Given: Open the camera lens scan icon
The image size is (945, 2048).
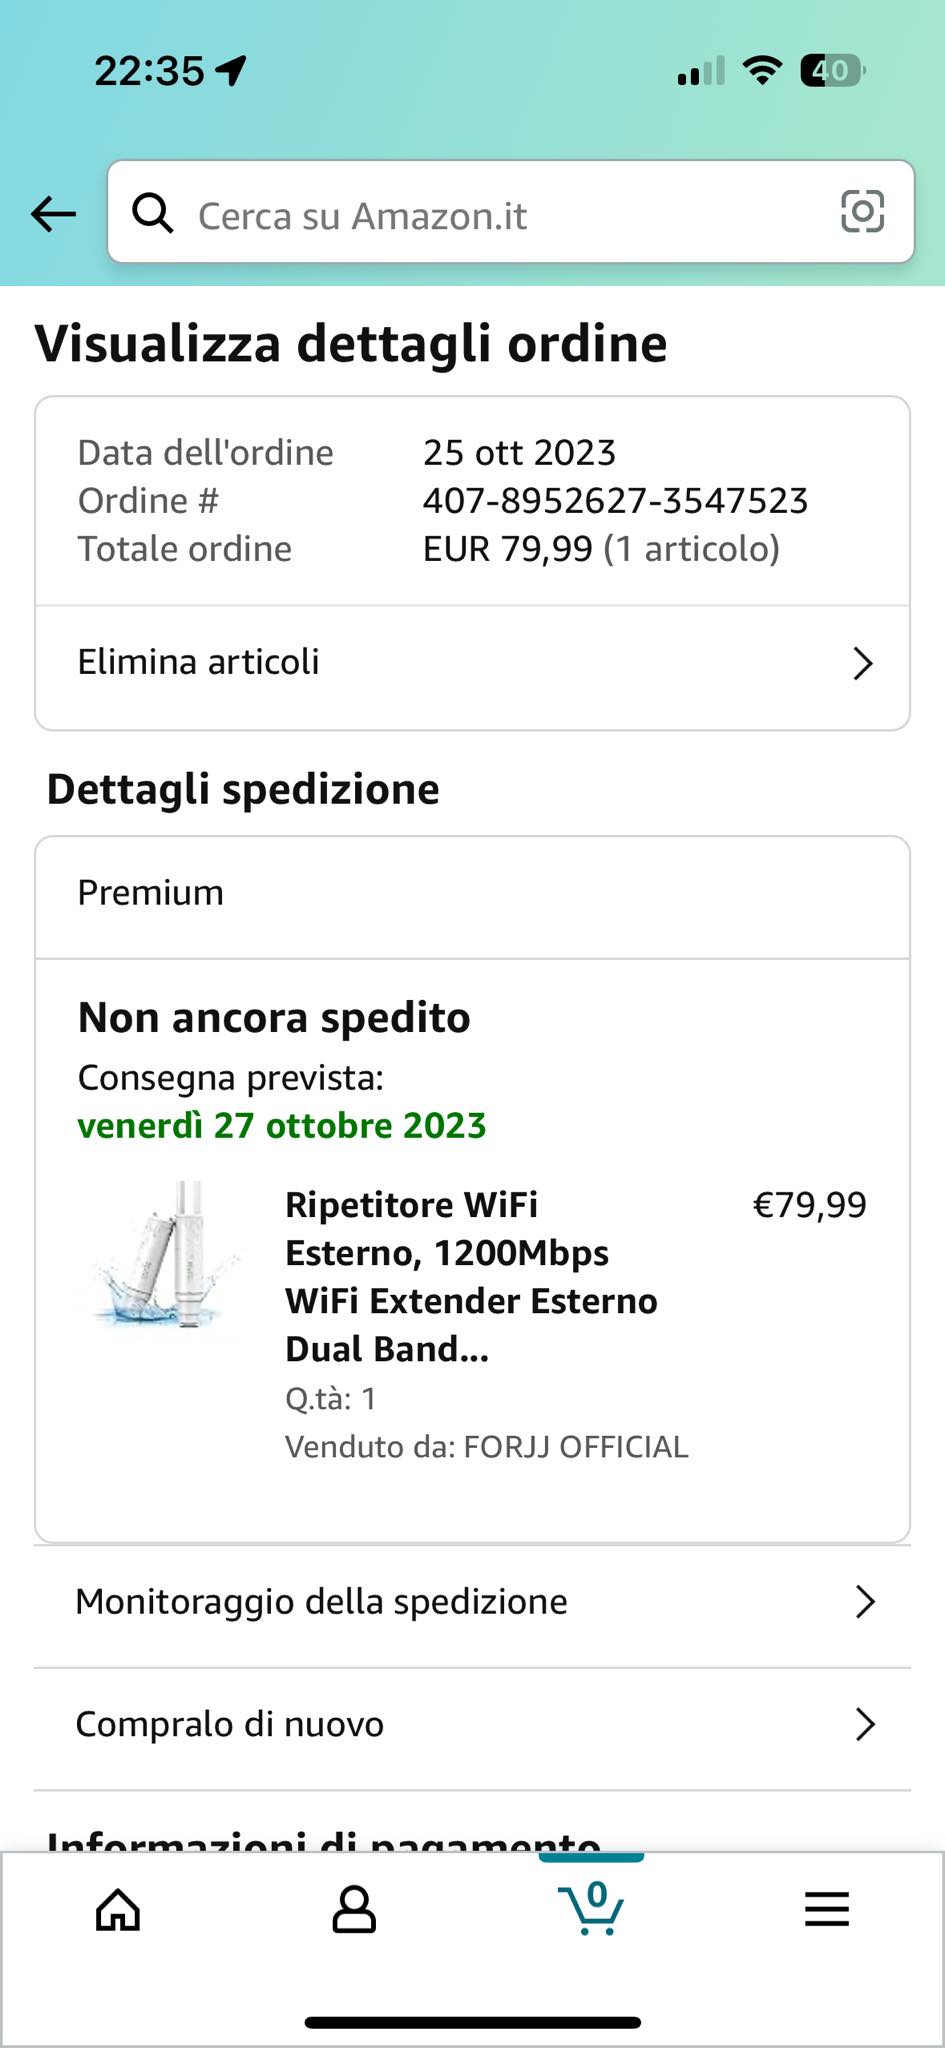Looking at the screenshot, I should pyautogui.click(x=862, y=212).
